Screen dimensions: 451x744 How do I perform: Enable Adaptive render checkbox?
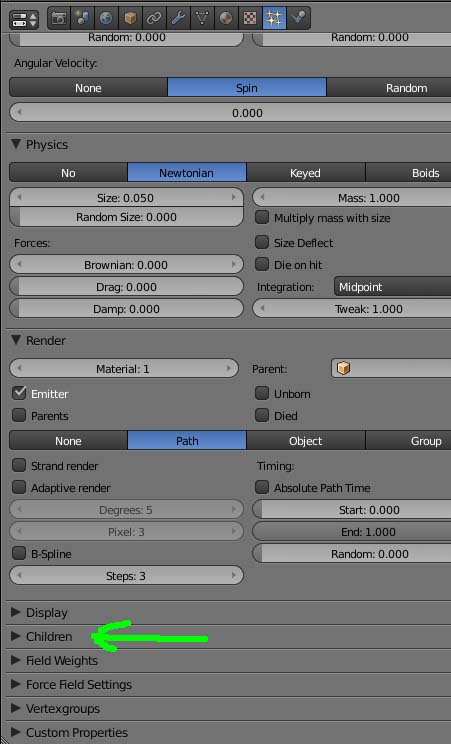(x=19, y=487)
